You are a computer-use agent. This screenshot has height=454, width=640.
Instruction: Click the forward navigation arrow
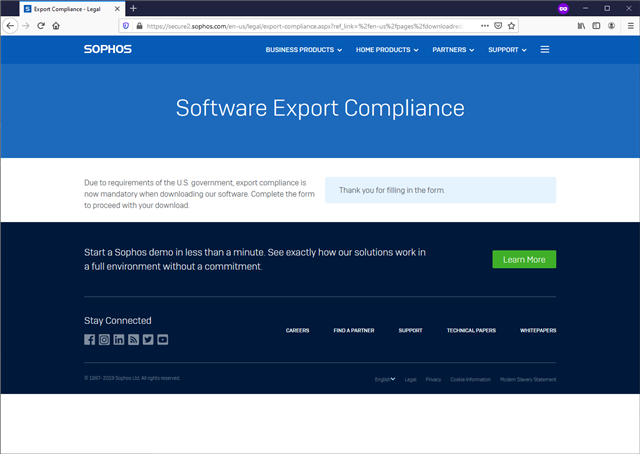[26, 26]
